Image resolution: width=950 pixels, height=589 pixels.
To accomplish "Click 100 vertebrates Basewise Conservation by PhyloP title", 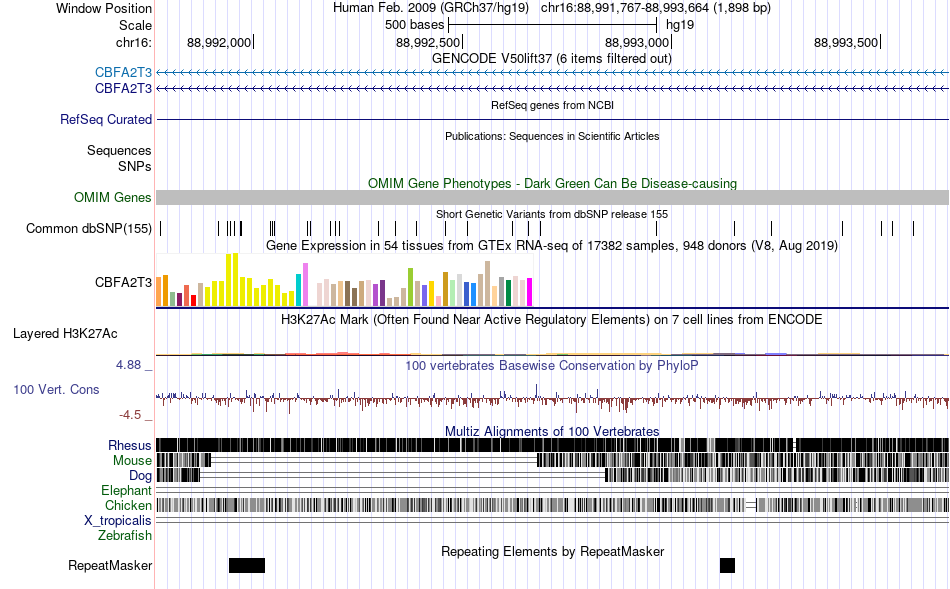I will click(x=552, y=365).
